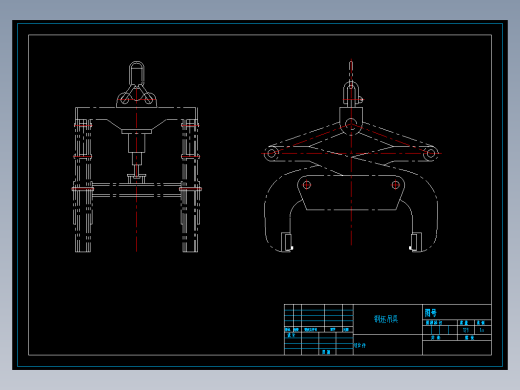Screen dimensions: 520x390
Task: Select the 图号 label in title block
Action: click(430, 313)
